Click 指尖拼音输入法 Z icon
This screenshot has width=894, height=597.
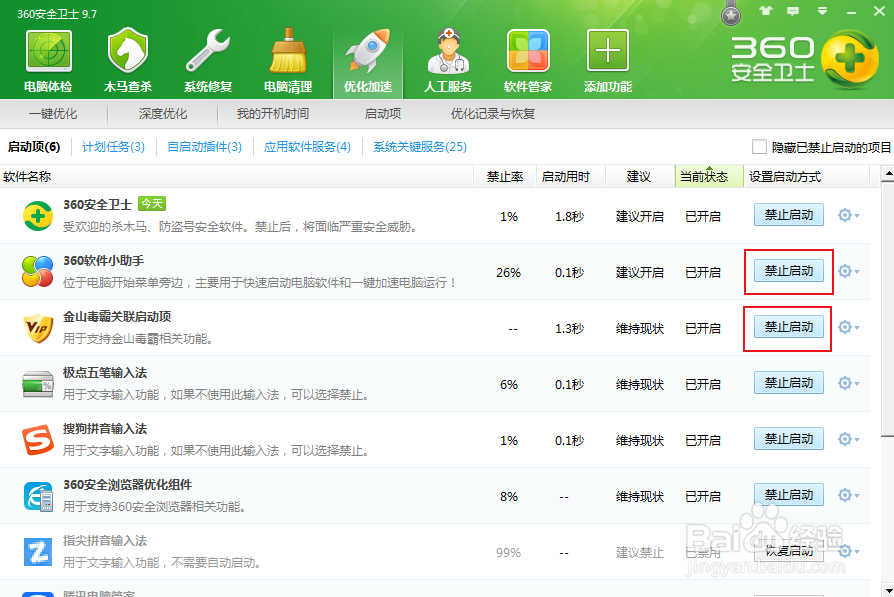pyautogui.click(x=38, y=552)
